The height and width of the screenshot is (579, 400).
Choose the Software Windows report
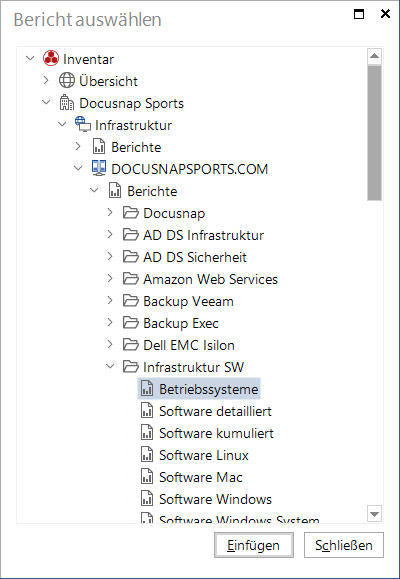(215, 499)
